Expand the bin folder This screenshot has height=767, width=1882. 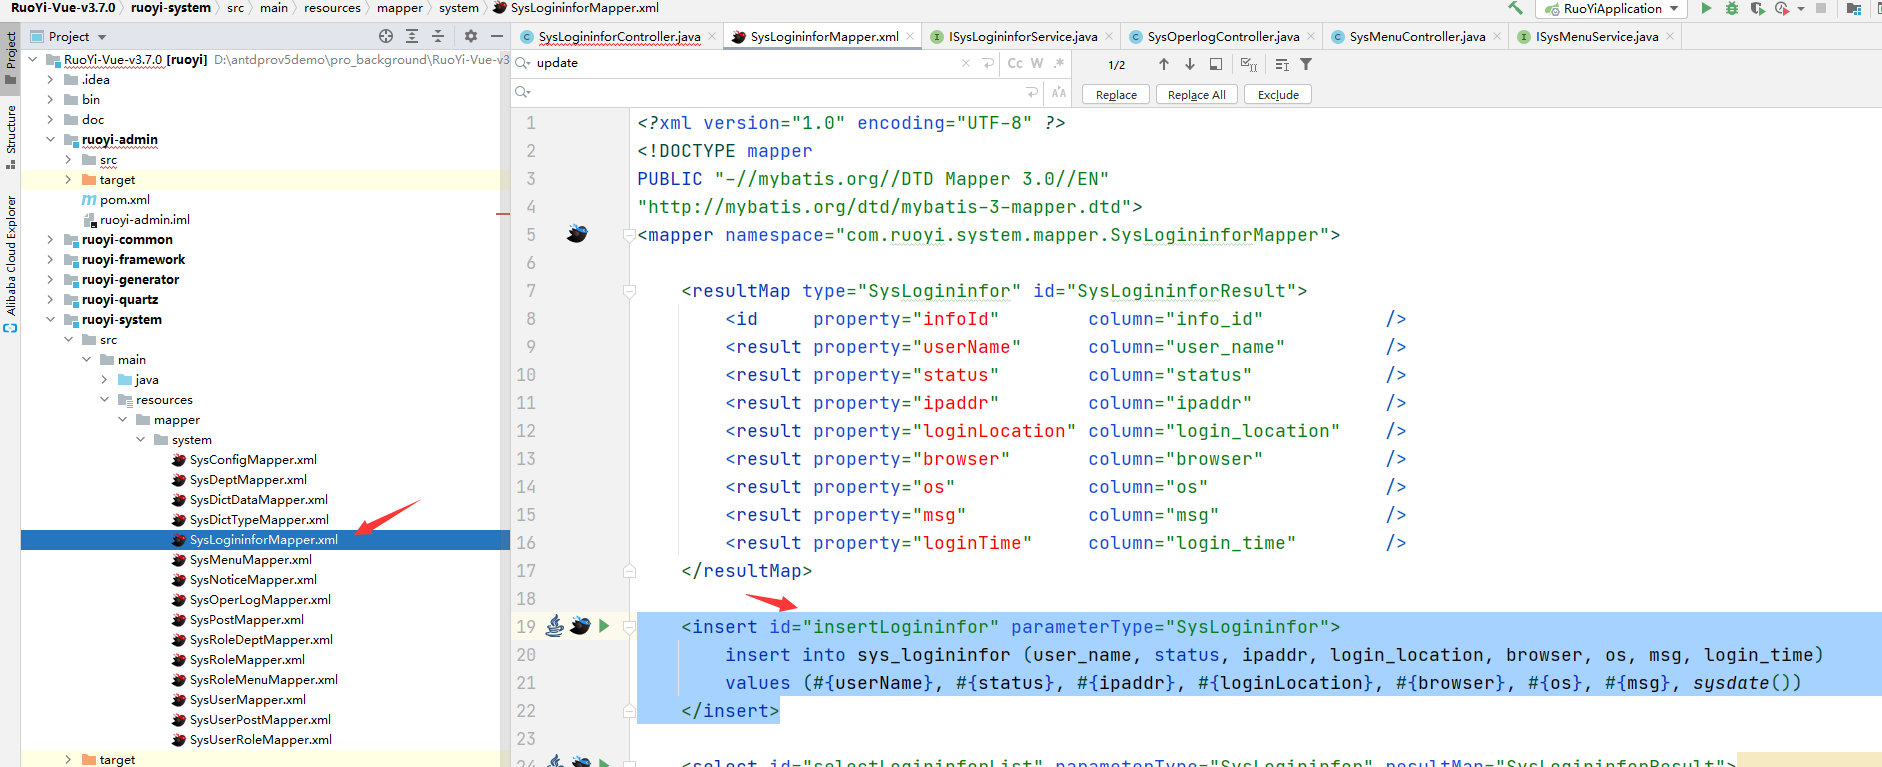pos(50,99)
